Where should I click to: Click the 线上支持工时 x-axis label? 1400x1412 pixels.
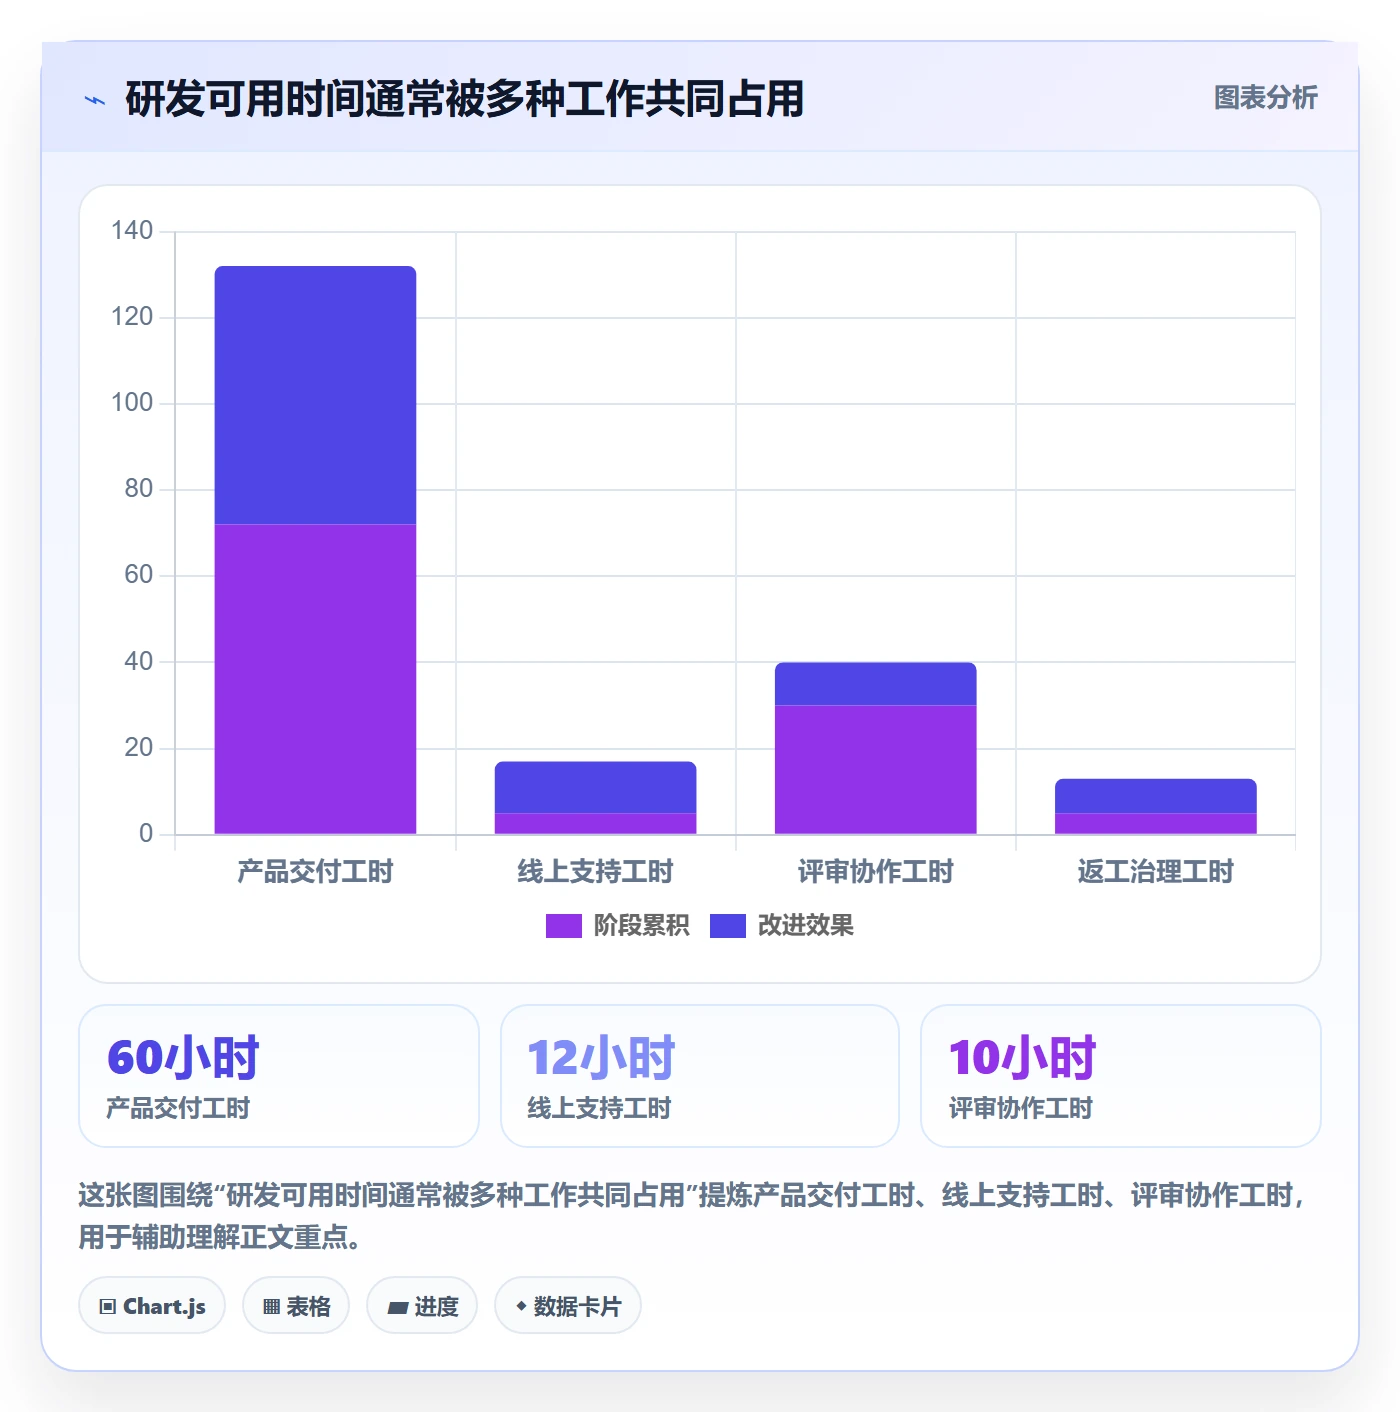[595, 872]
